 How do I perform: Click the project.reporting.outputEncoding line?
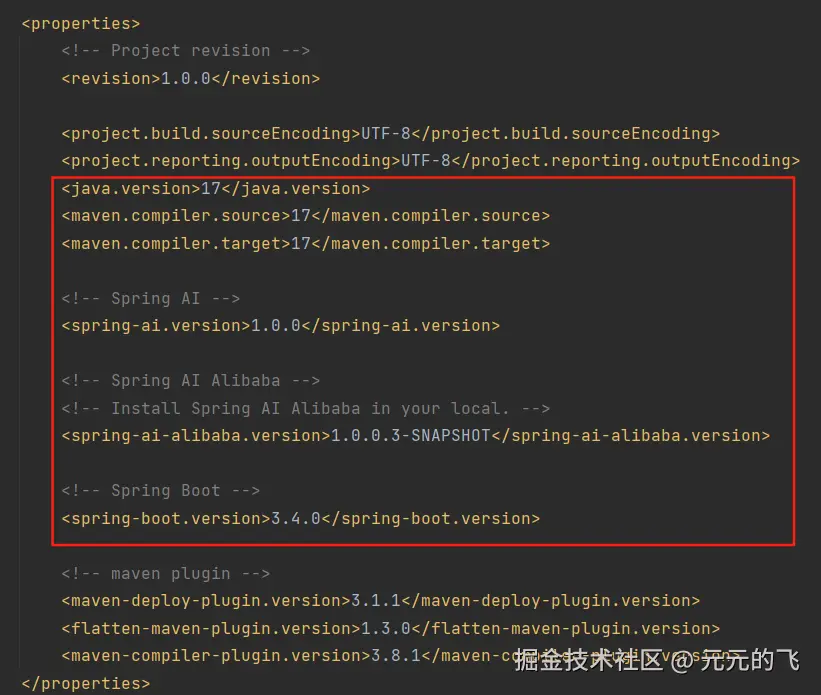click(x=430, y=161)
